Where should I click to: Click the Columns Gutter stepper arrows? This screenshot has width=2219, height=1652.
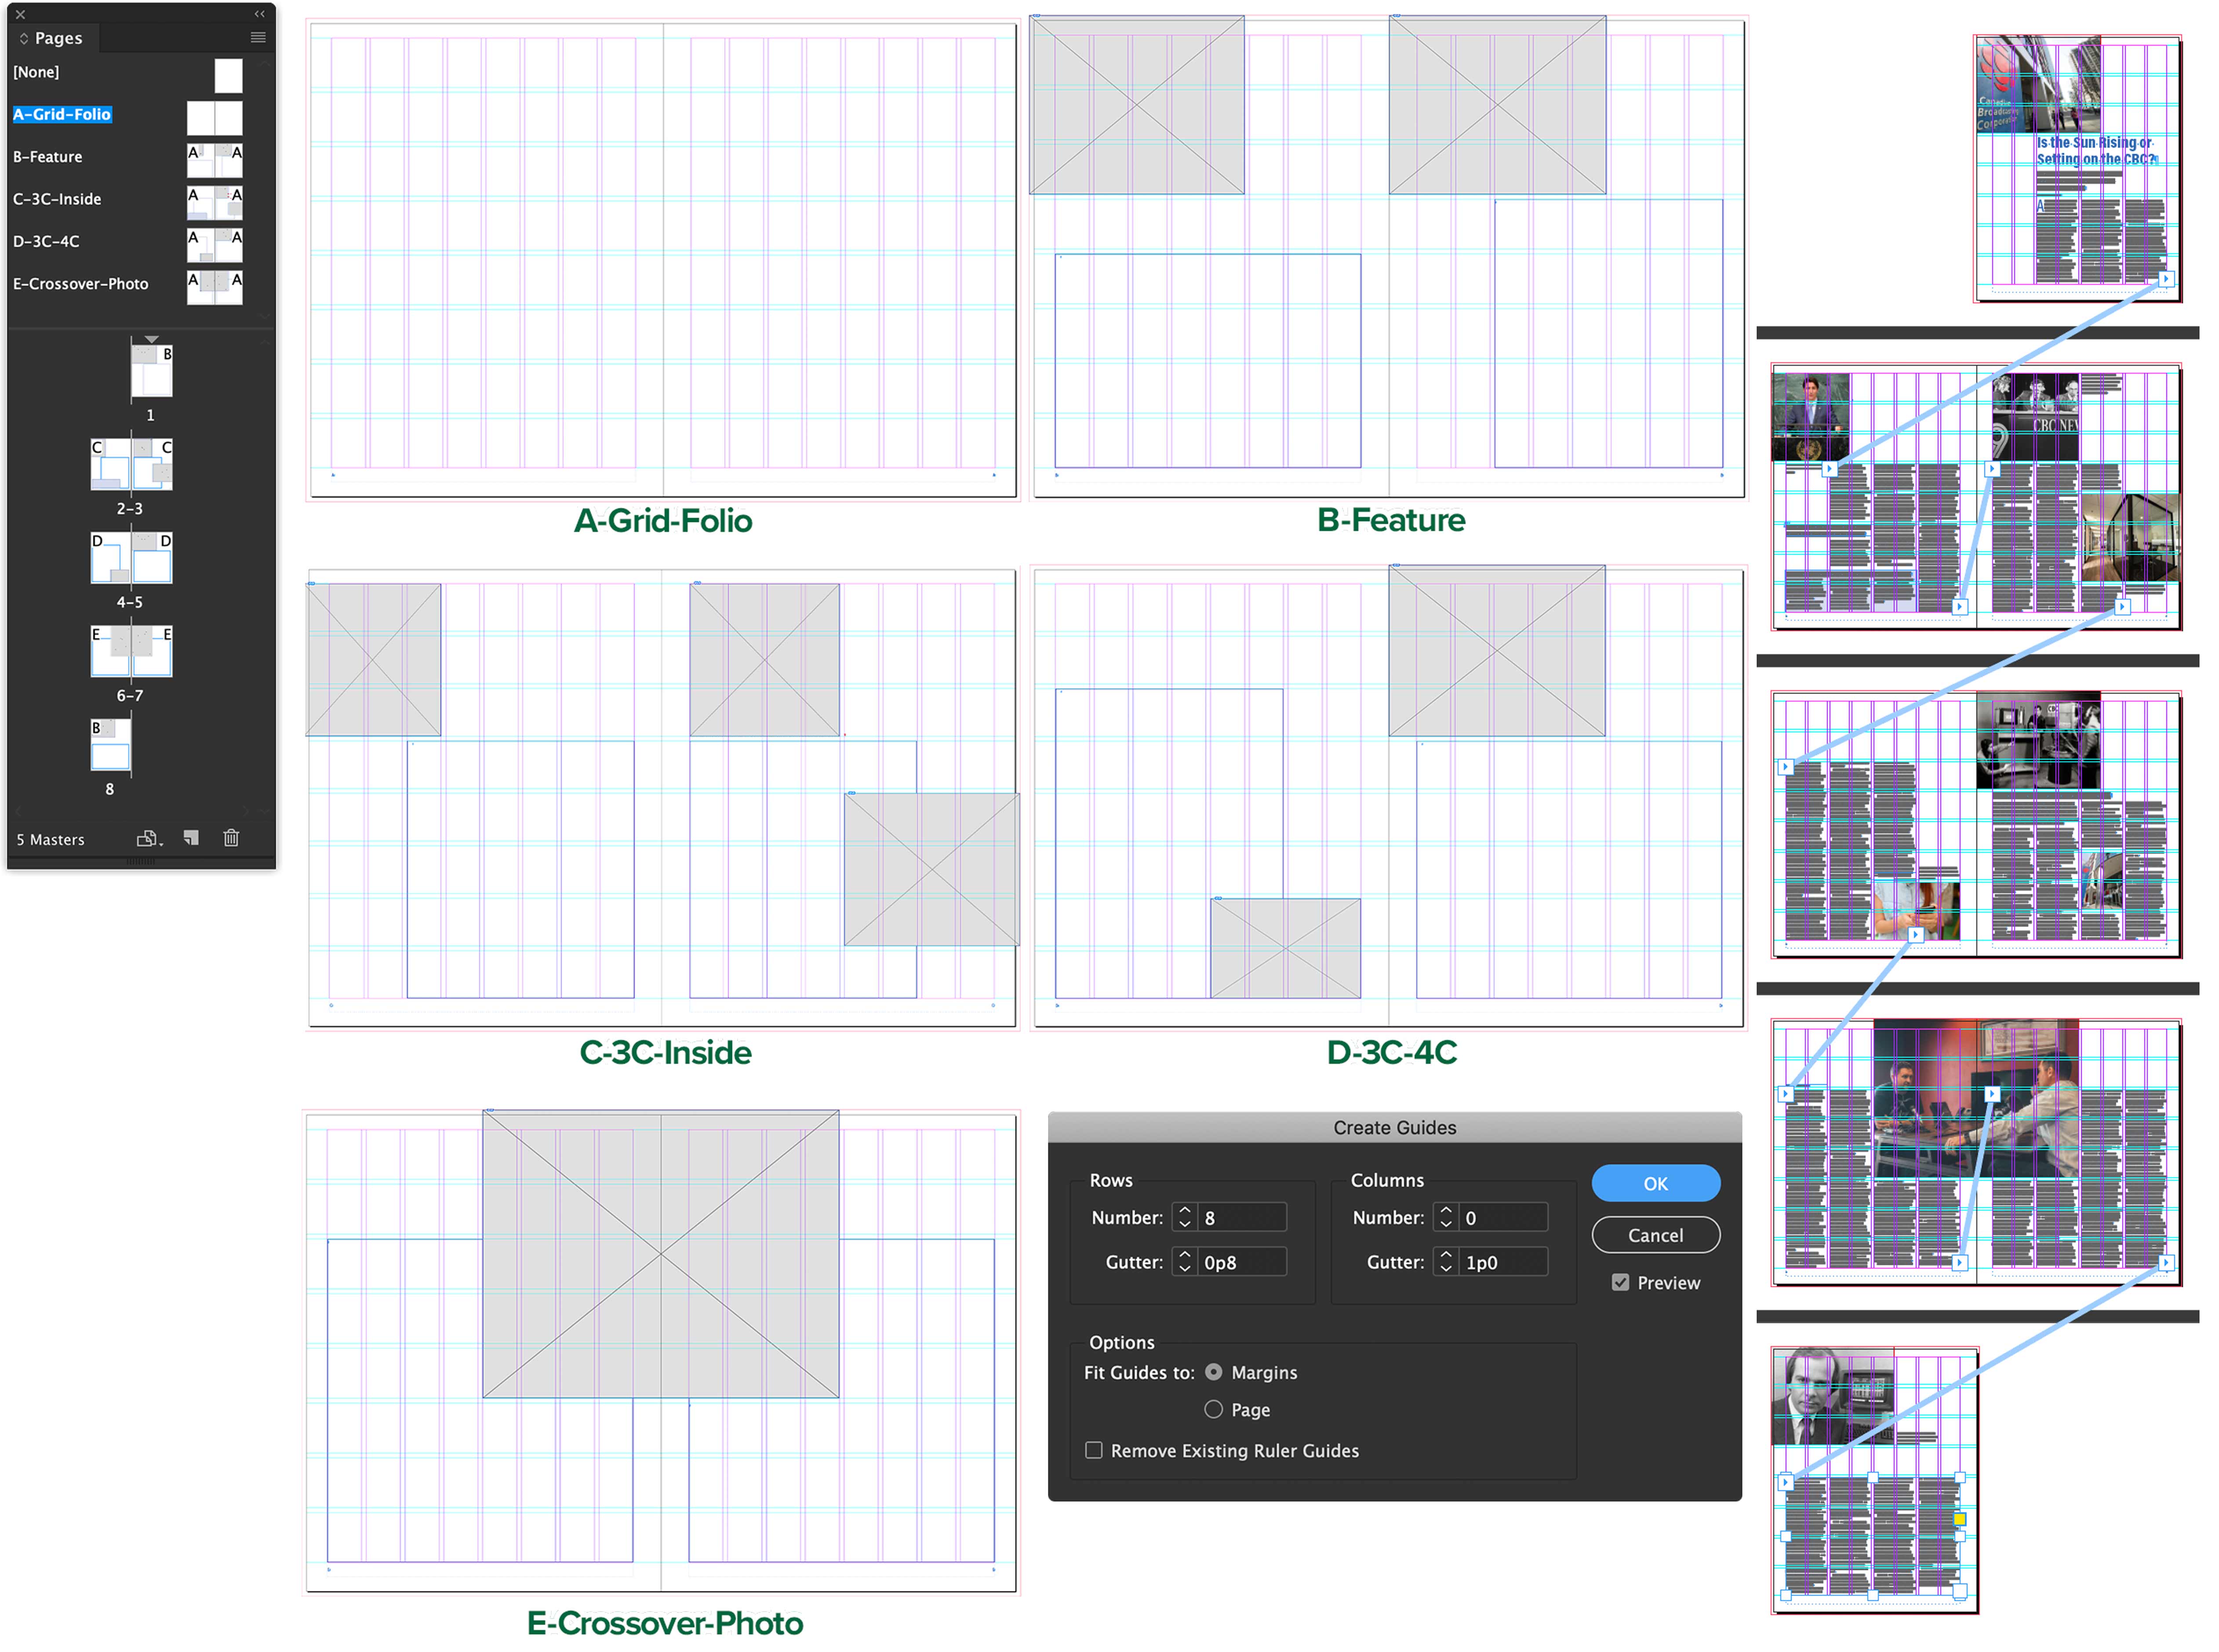[x=1446, y=1263]
